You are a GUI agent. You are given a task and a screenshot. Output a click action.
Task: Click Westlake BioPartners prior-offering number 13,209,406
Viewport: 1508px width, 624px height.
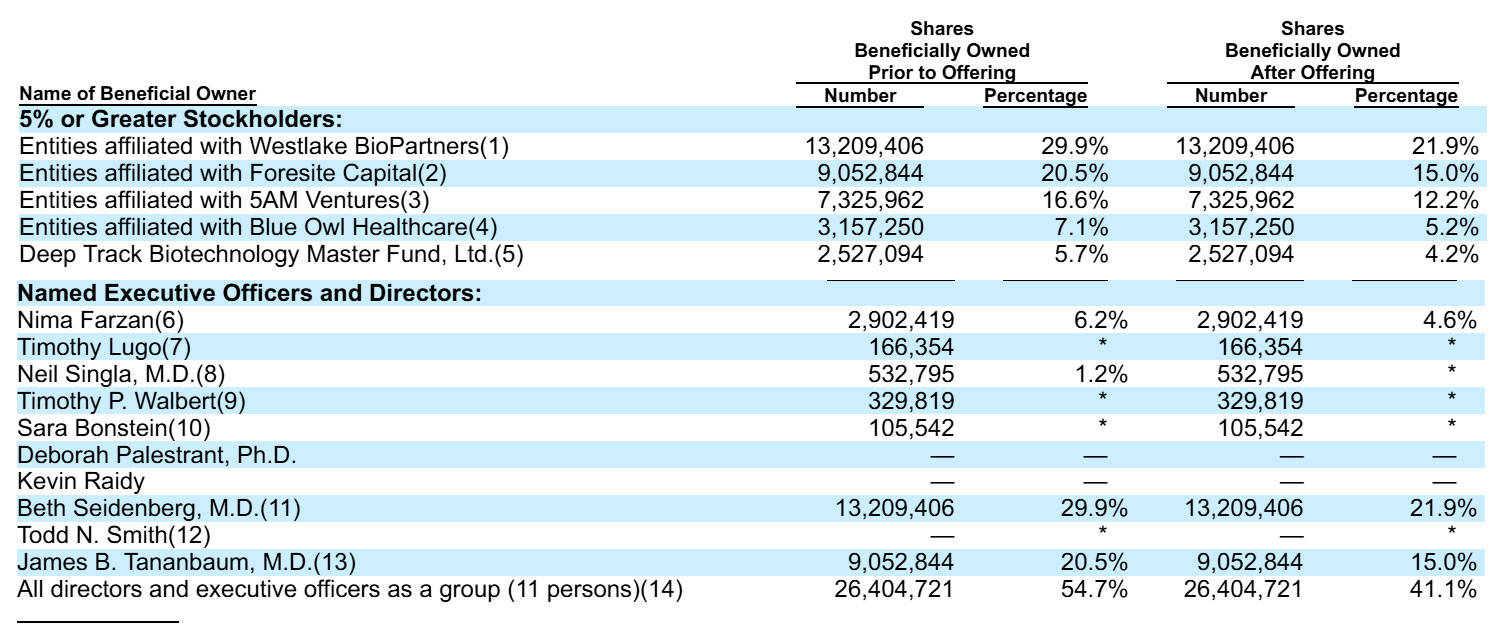865,146
